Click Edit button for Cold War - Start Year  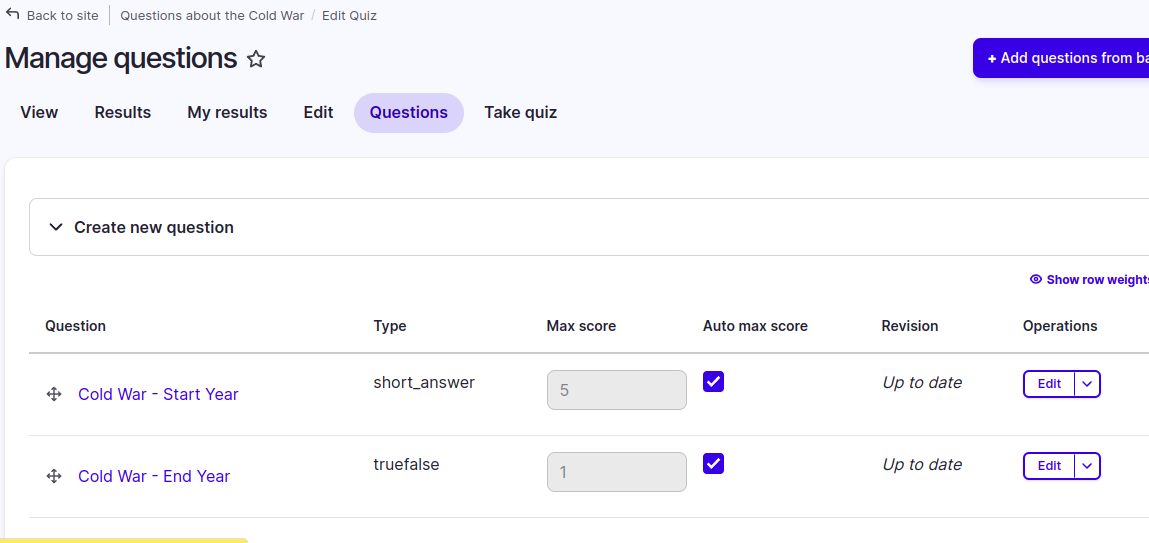tap(1049, 384)
